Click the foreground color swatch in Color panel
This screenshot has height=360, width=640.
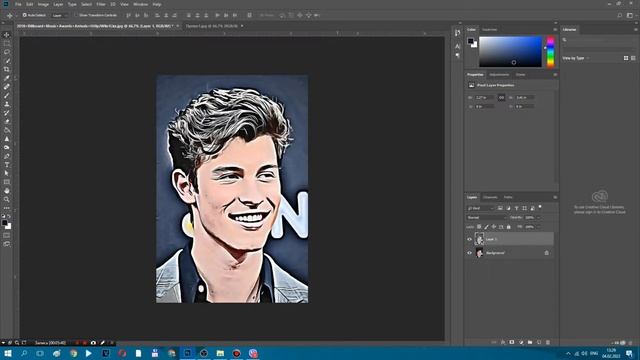[x=471, y=41]
